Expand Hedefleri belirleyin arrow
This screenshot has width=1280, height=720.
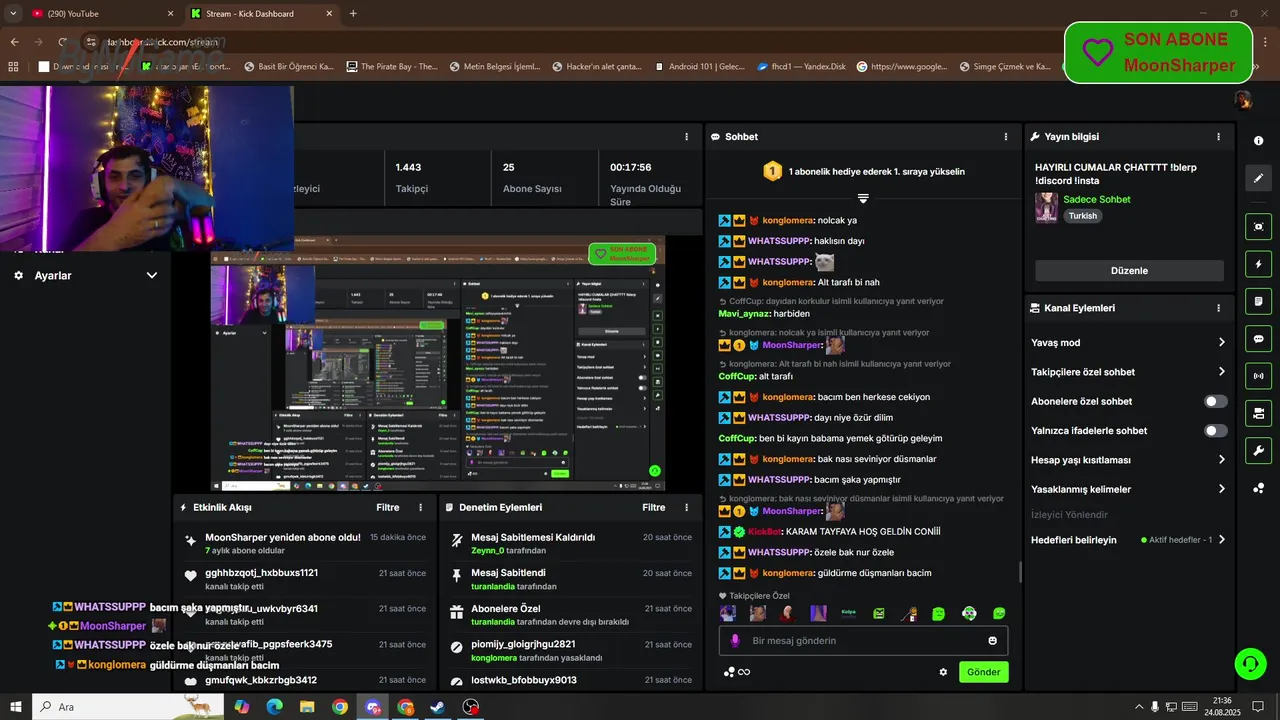click(x=1221, y=540)
